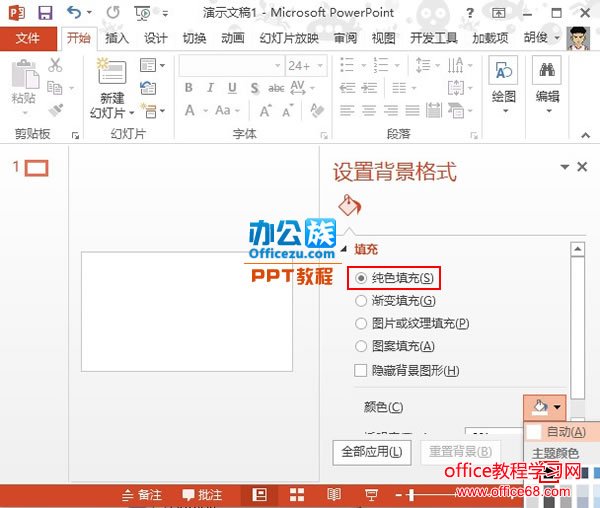Open Comments (批注) in status bar
The height and width of the screenshot is (508, 600).
coord(202,495)
